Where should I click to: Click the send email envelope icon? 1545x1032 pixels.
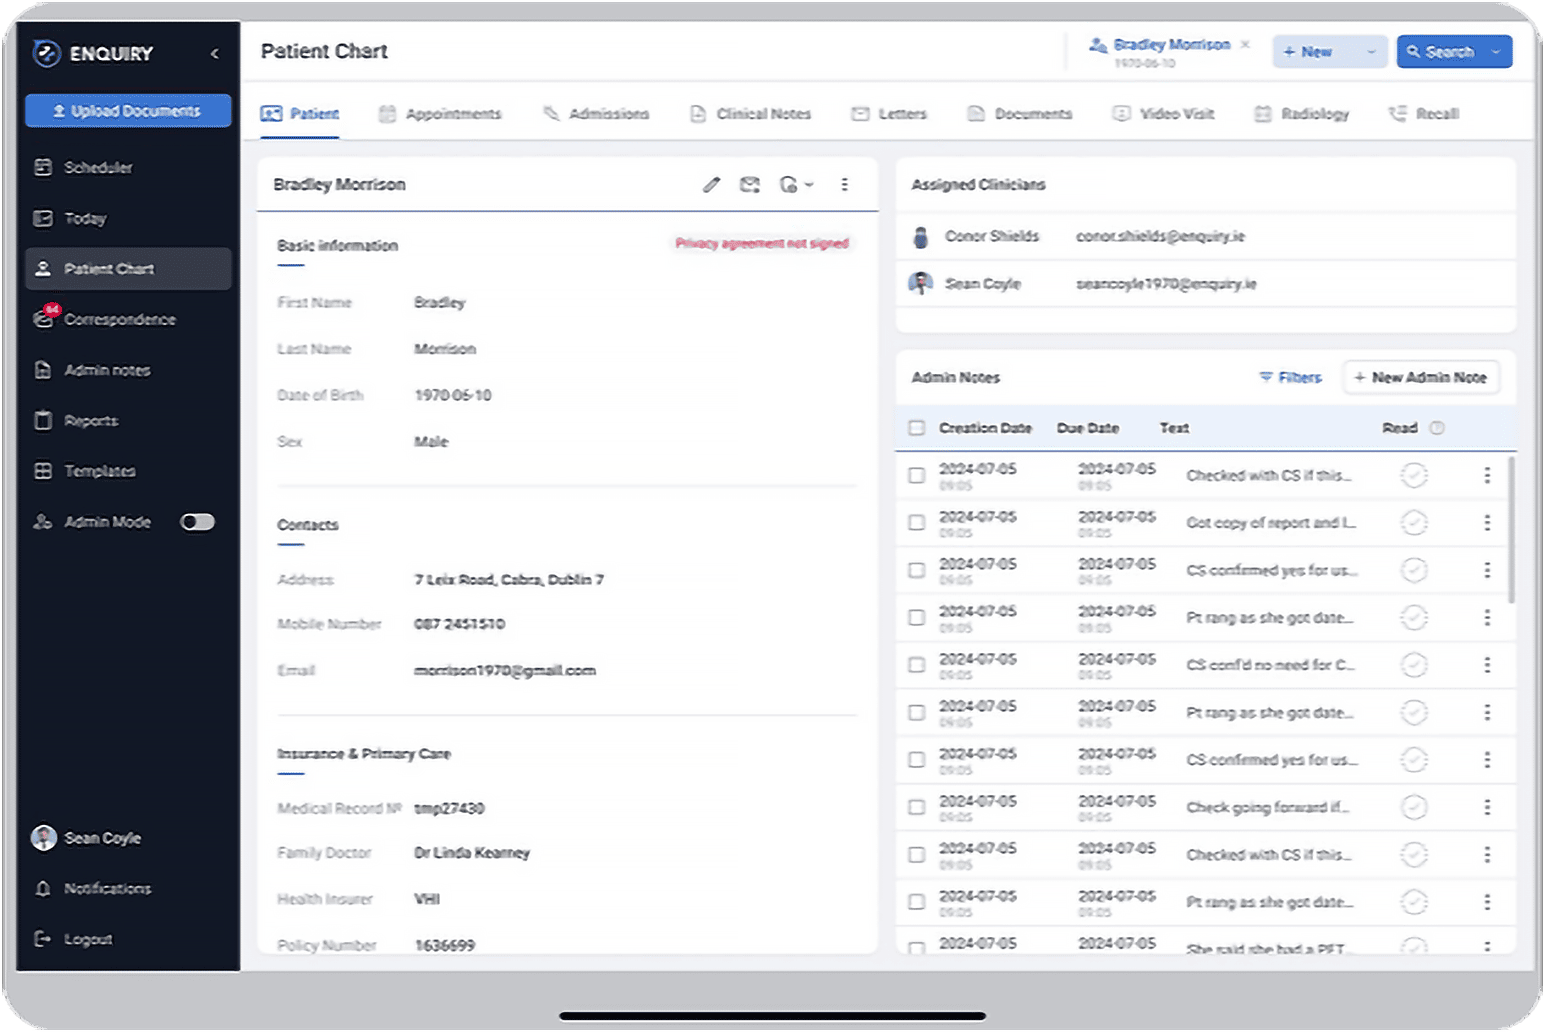pos(749,185)
